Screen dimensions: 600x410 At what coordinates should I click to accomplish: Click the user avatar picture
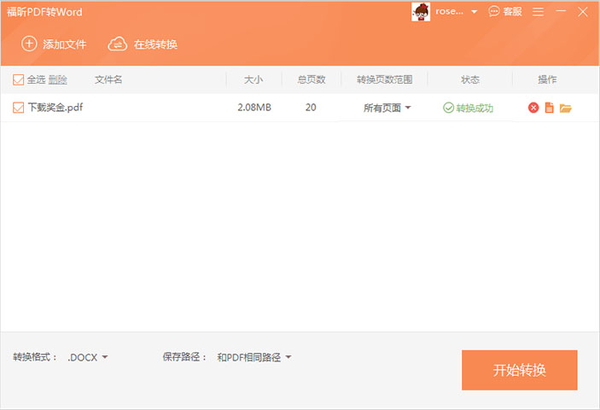[421, 12]
